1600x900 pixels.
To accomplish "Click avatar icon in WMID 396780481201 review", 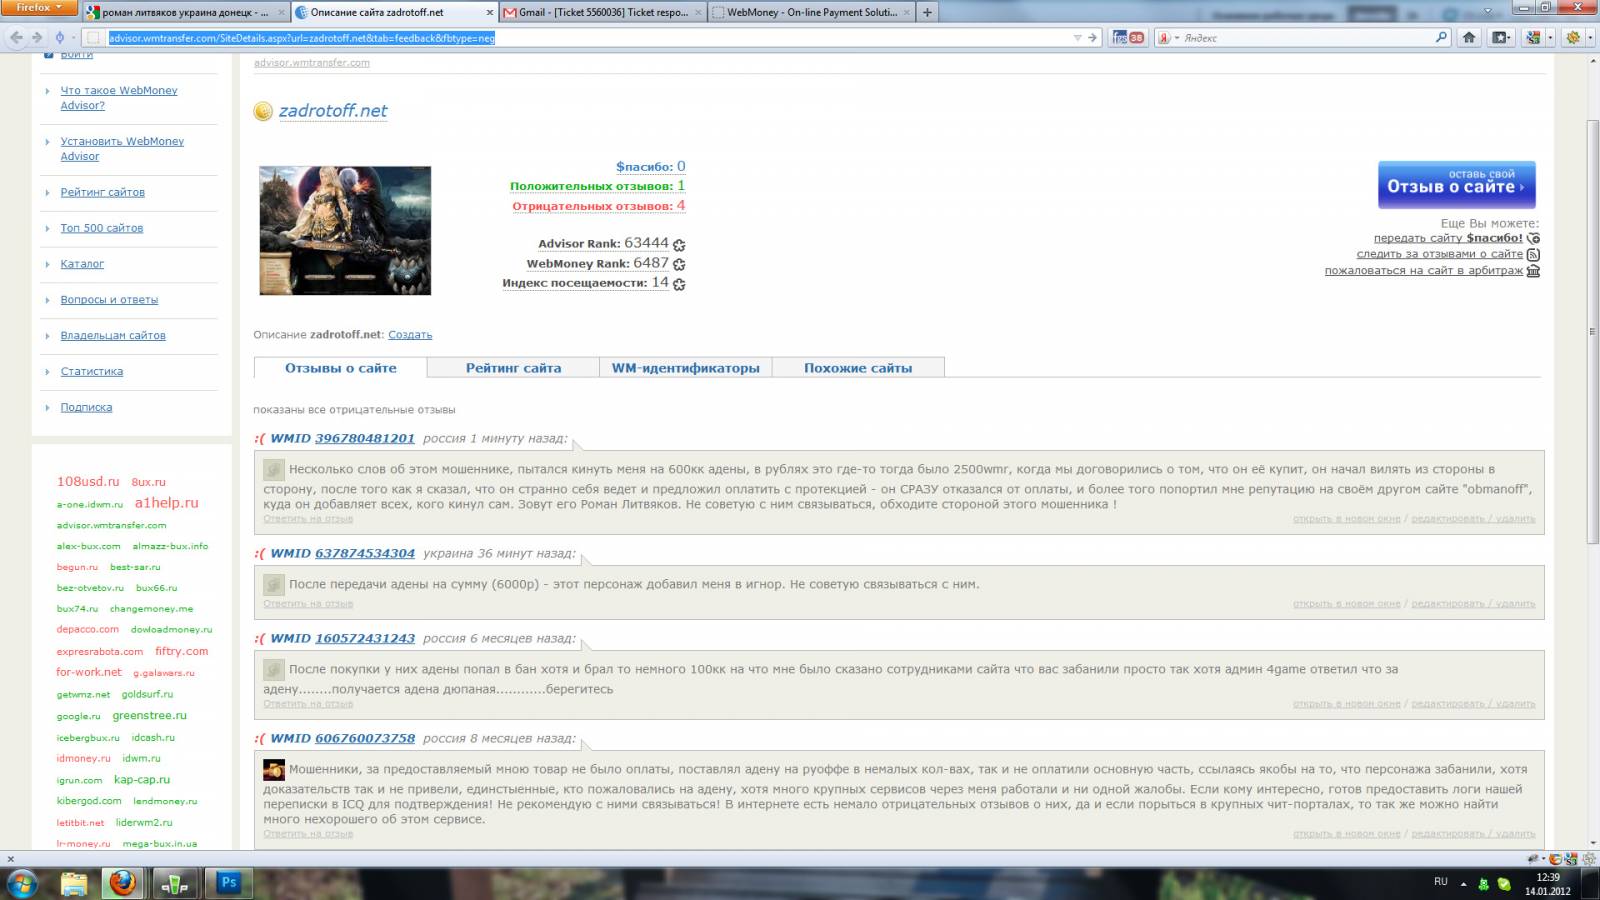I will pos(274,469).
